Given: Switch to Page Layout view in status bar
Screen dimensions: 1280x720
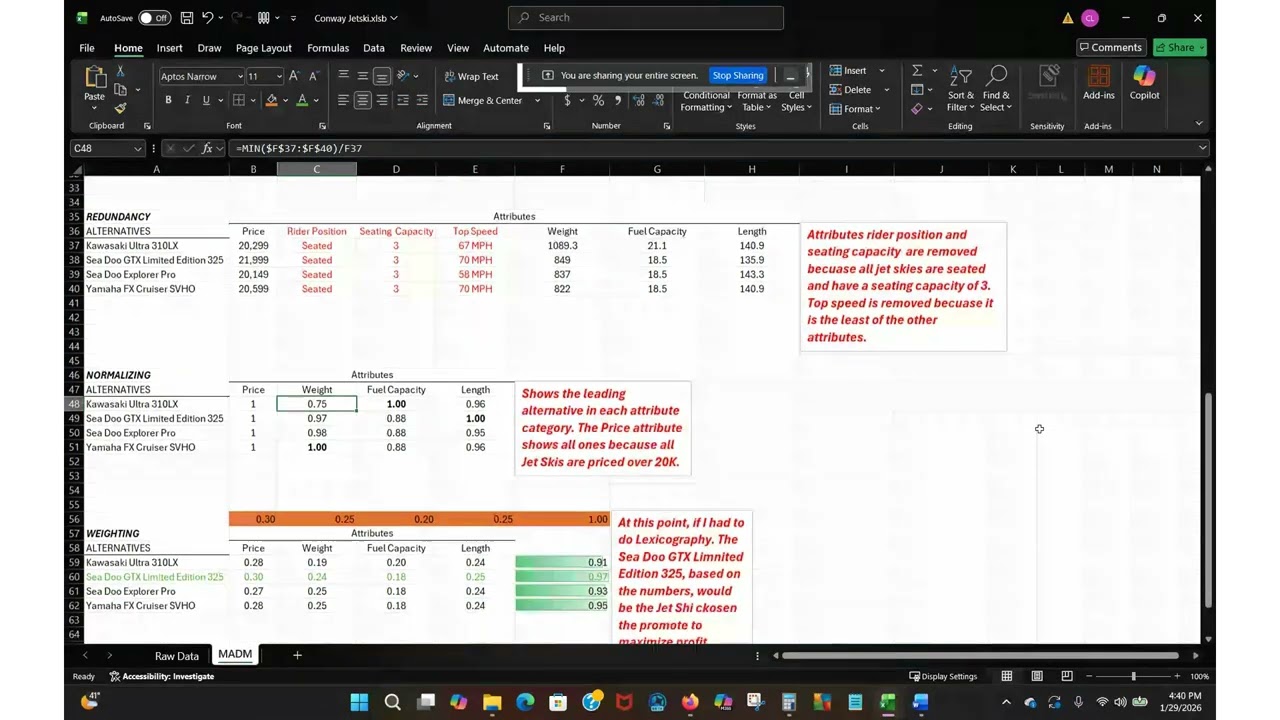Looking at the screenshot, I should pos(1037,676).
